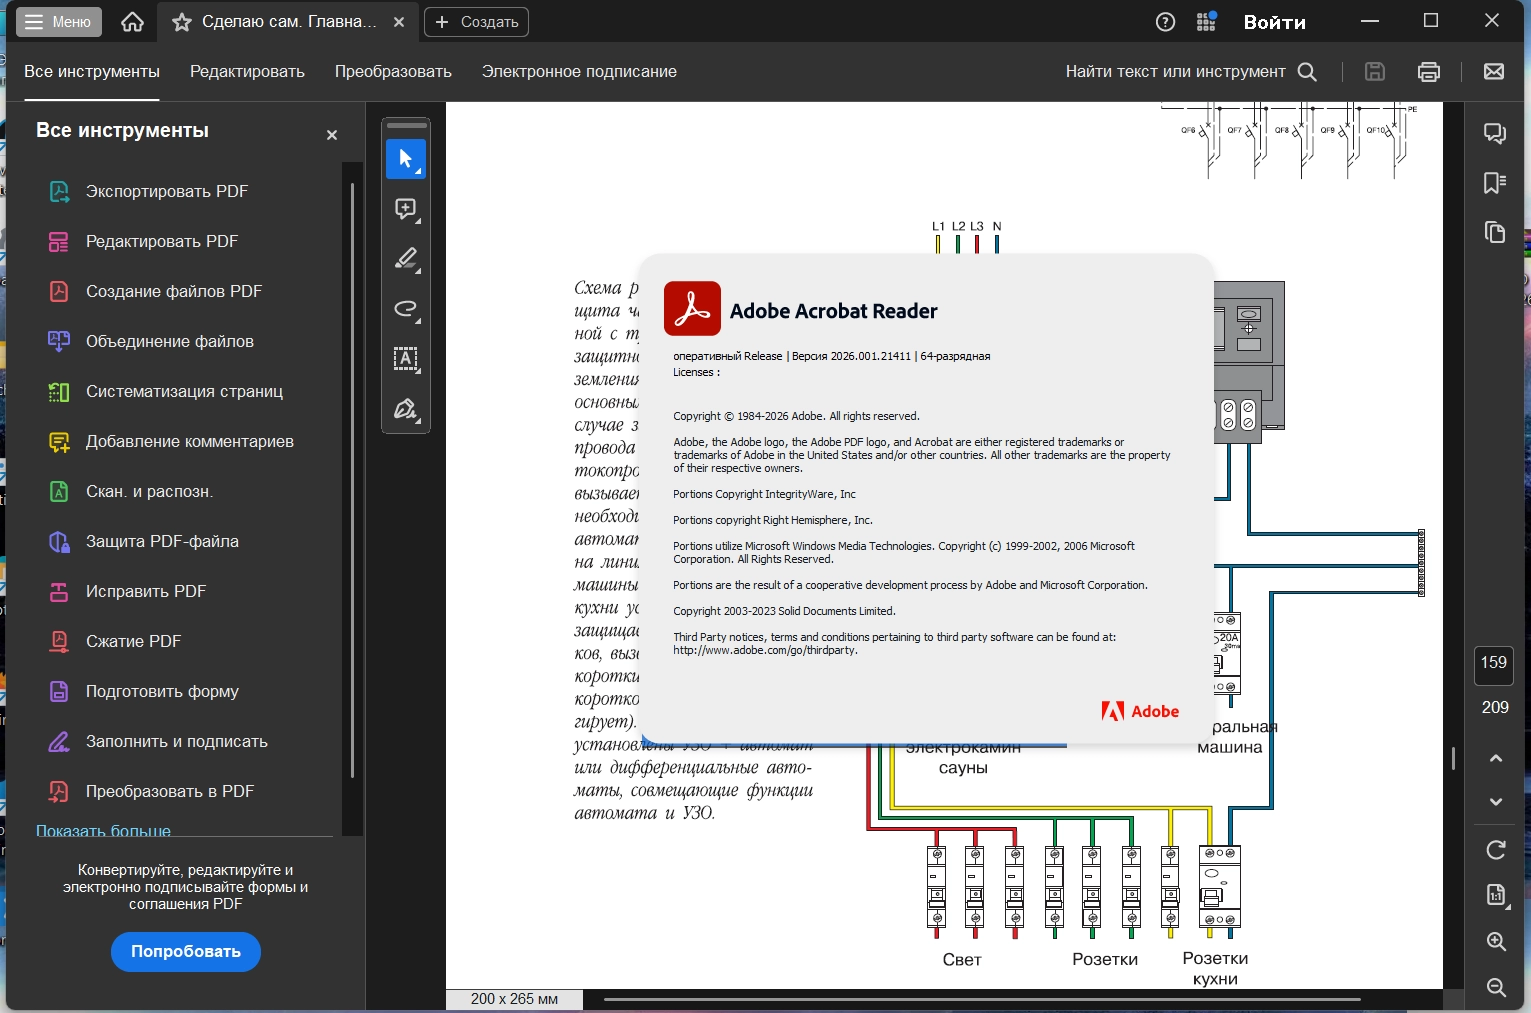
Task: Click the Показать больше link
Action: (103, 830)
